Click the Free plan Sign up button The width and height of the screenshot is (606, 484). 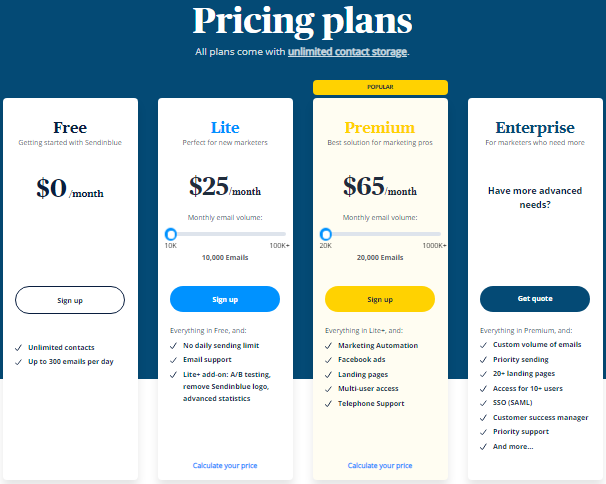click(70, 299)
